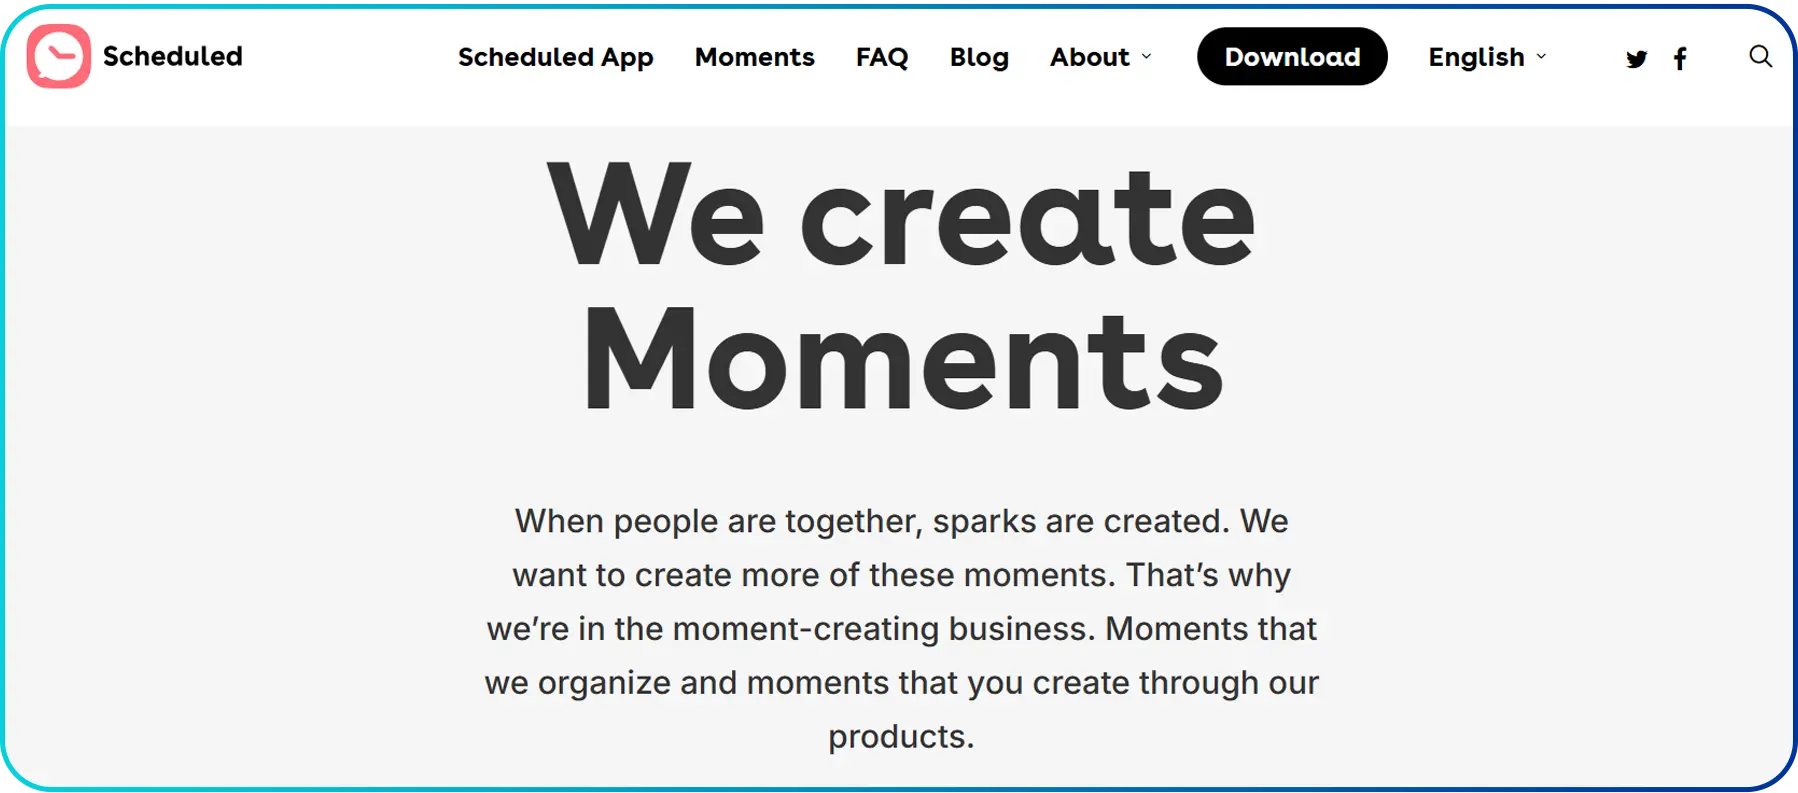Expand the About dropdown chevron
The image size is (1798, 793).
[x=1146, y=58]
